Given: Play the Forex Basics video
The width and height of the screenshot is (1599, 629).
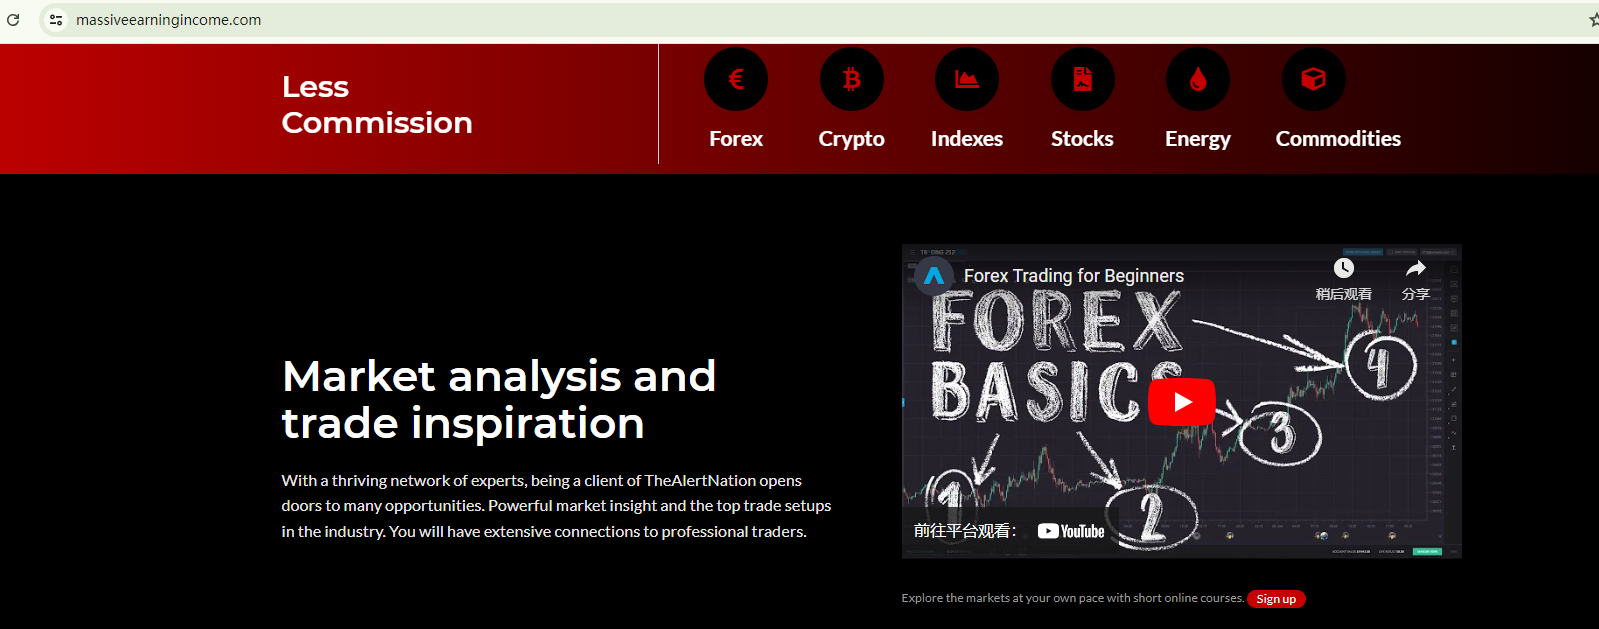Looking at the screenshot, I should point(1182,402).
